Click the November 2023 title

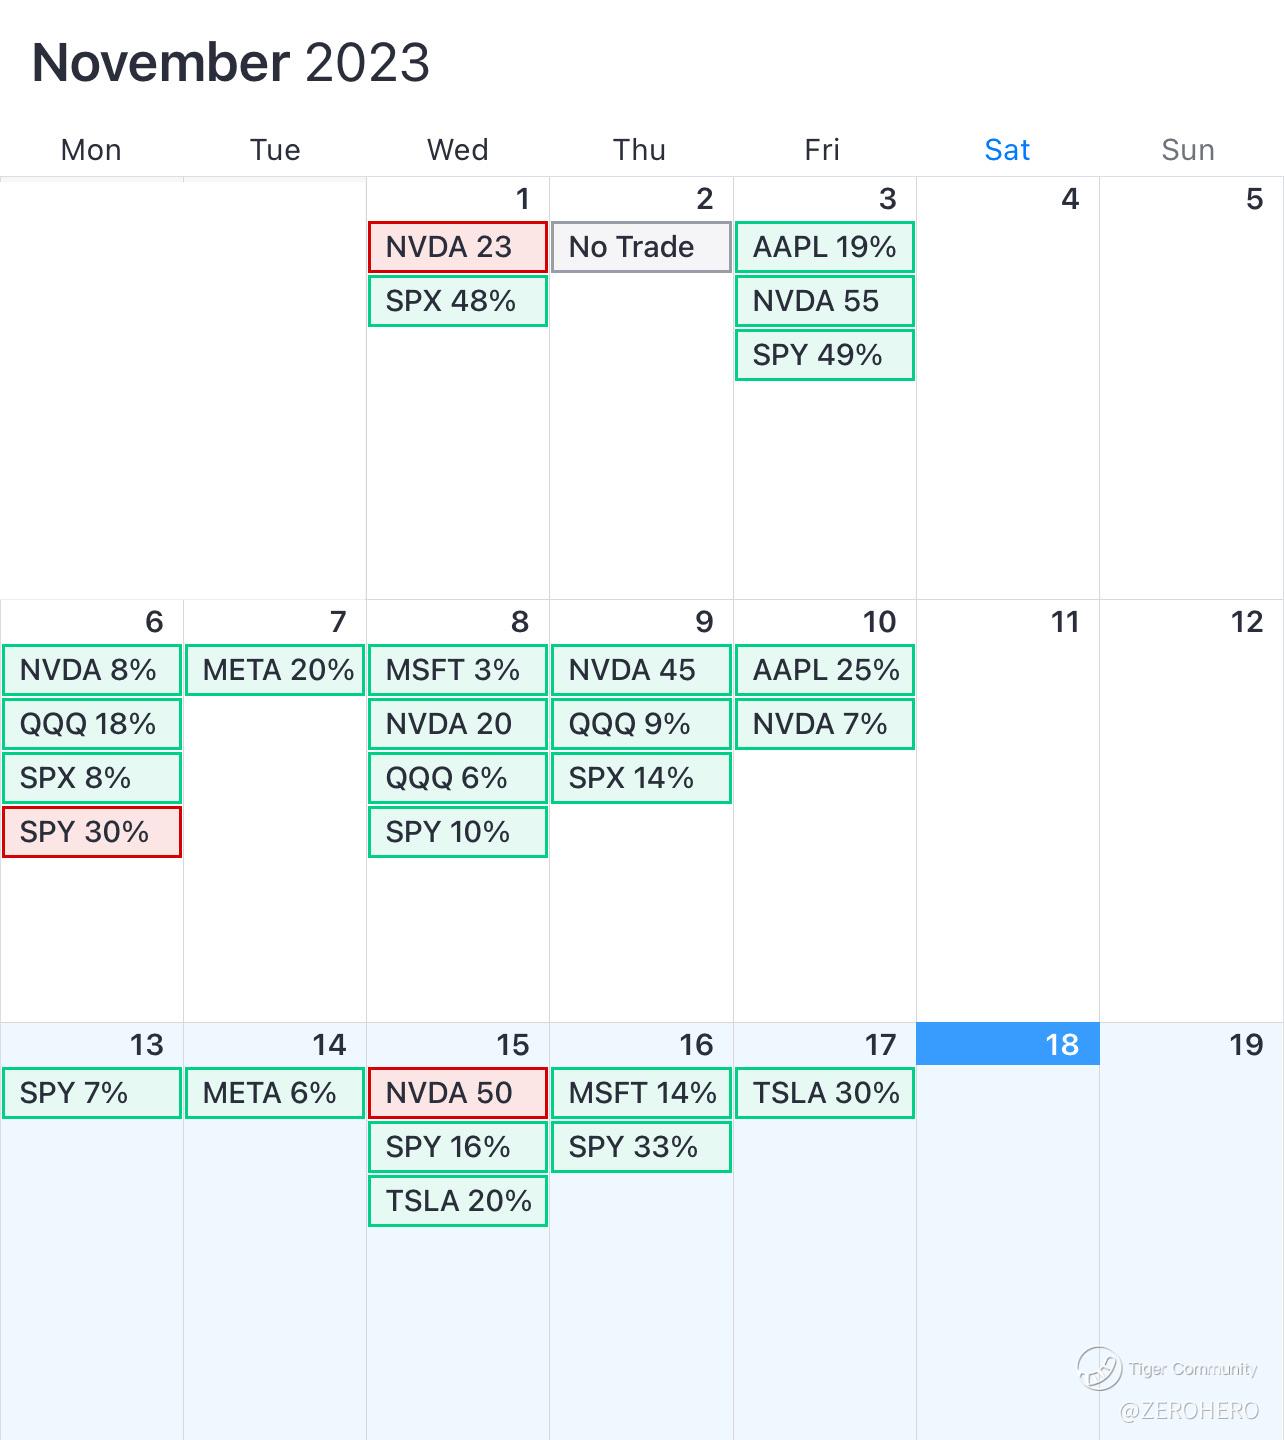coord(231,62)
